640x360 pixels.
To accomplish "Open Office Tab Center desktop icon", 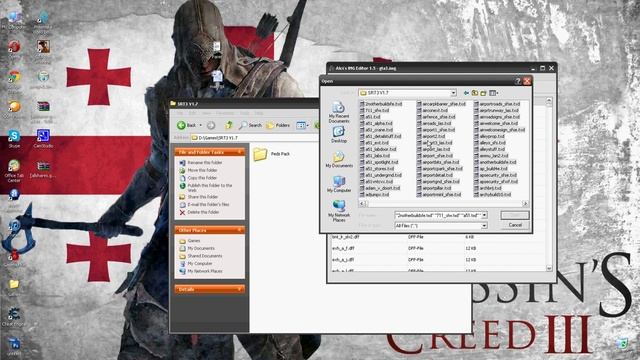I will 14,170.
